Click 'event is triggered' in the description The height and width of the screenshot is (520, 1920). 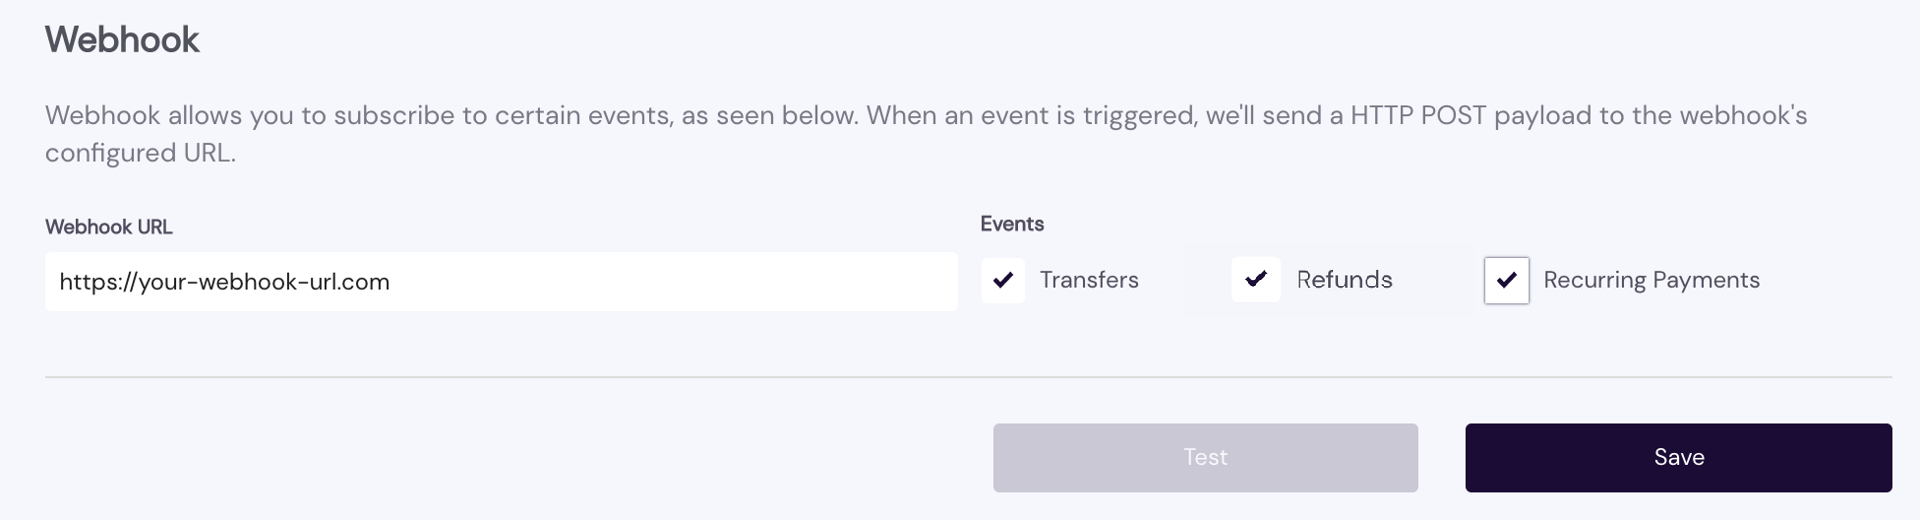point(1087,116)
